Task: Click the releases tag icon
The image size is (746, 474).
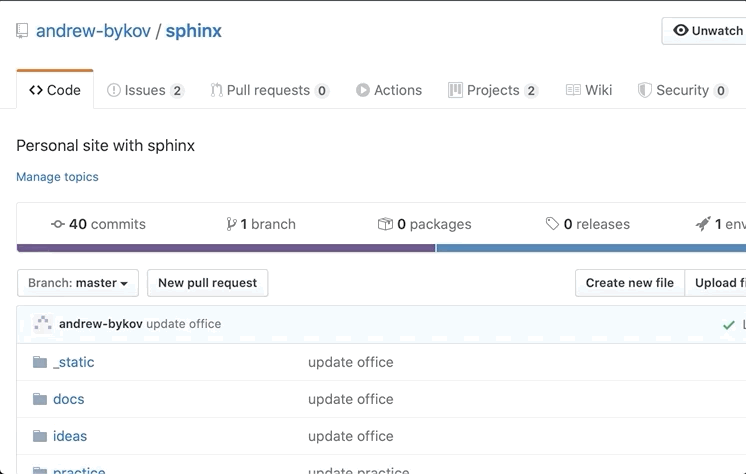Action: pyautogui.click(x=552, y=224)
